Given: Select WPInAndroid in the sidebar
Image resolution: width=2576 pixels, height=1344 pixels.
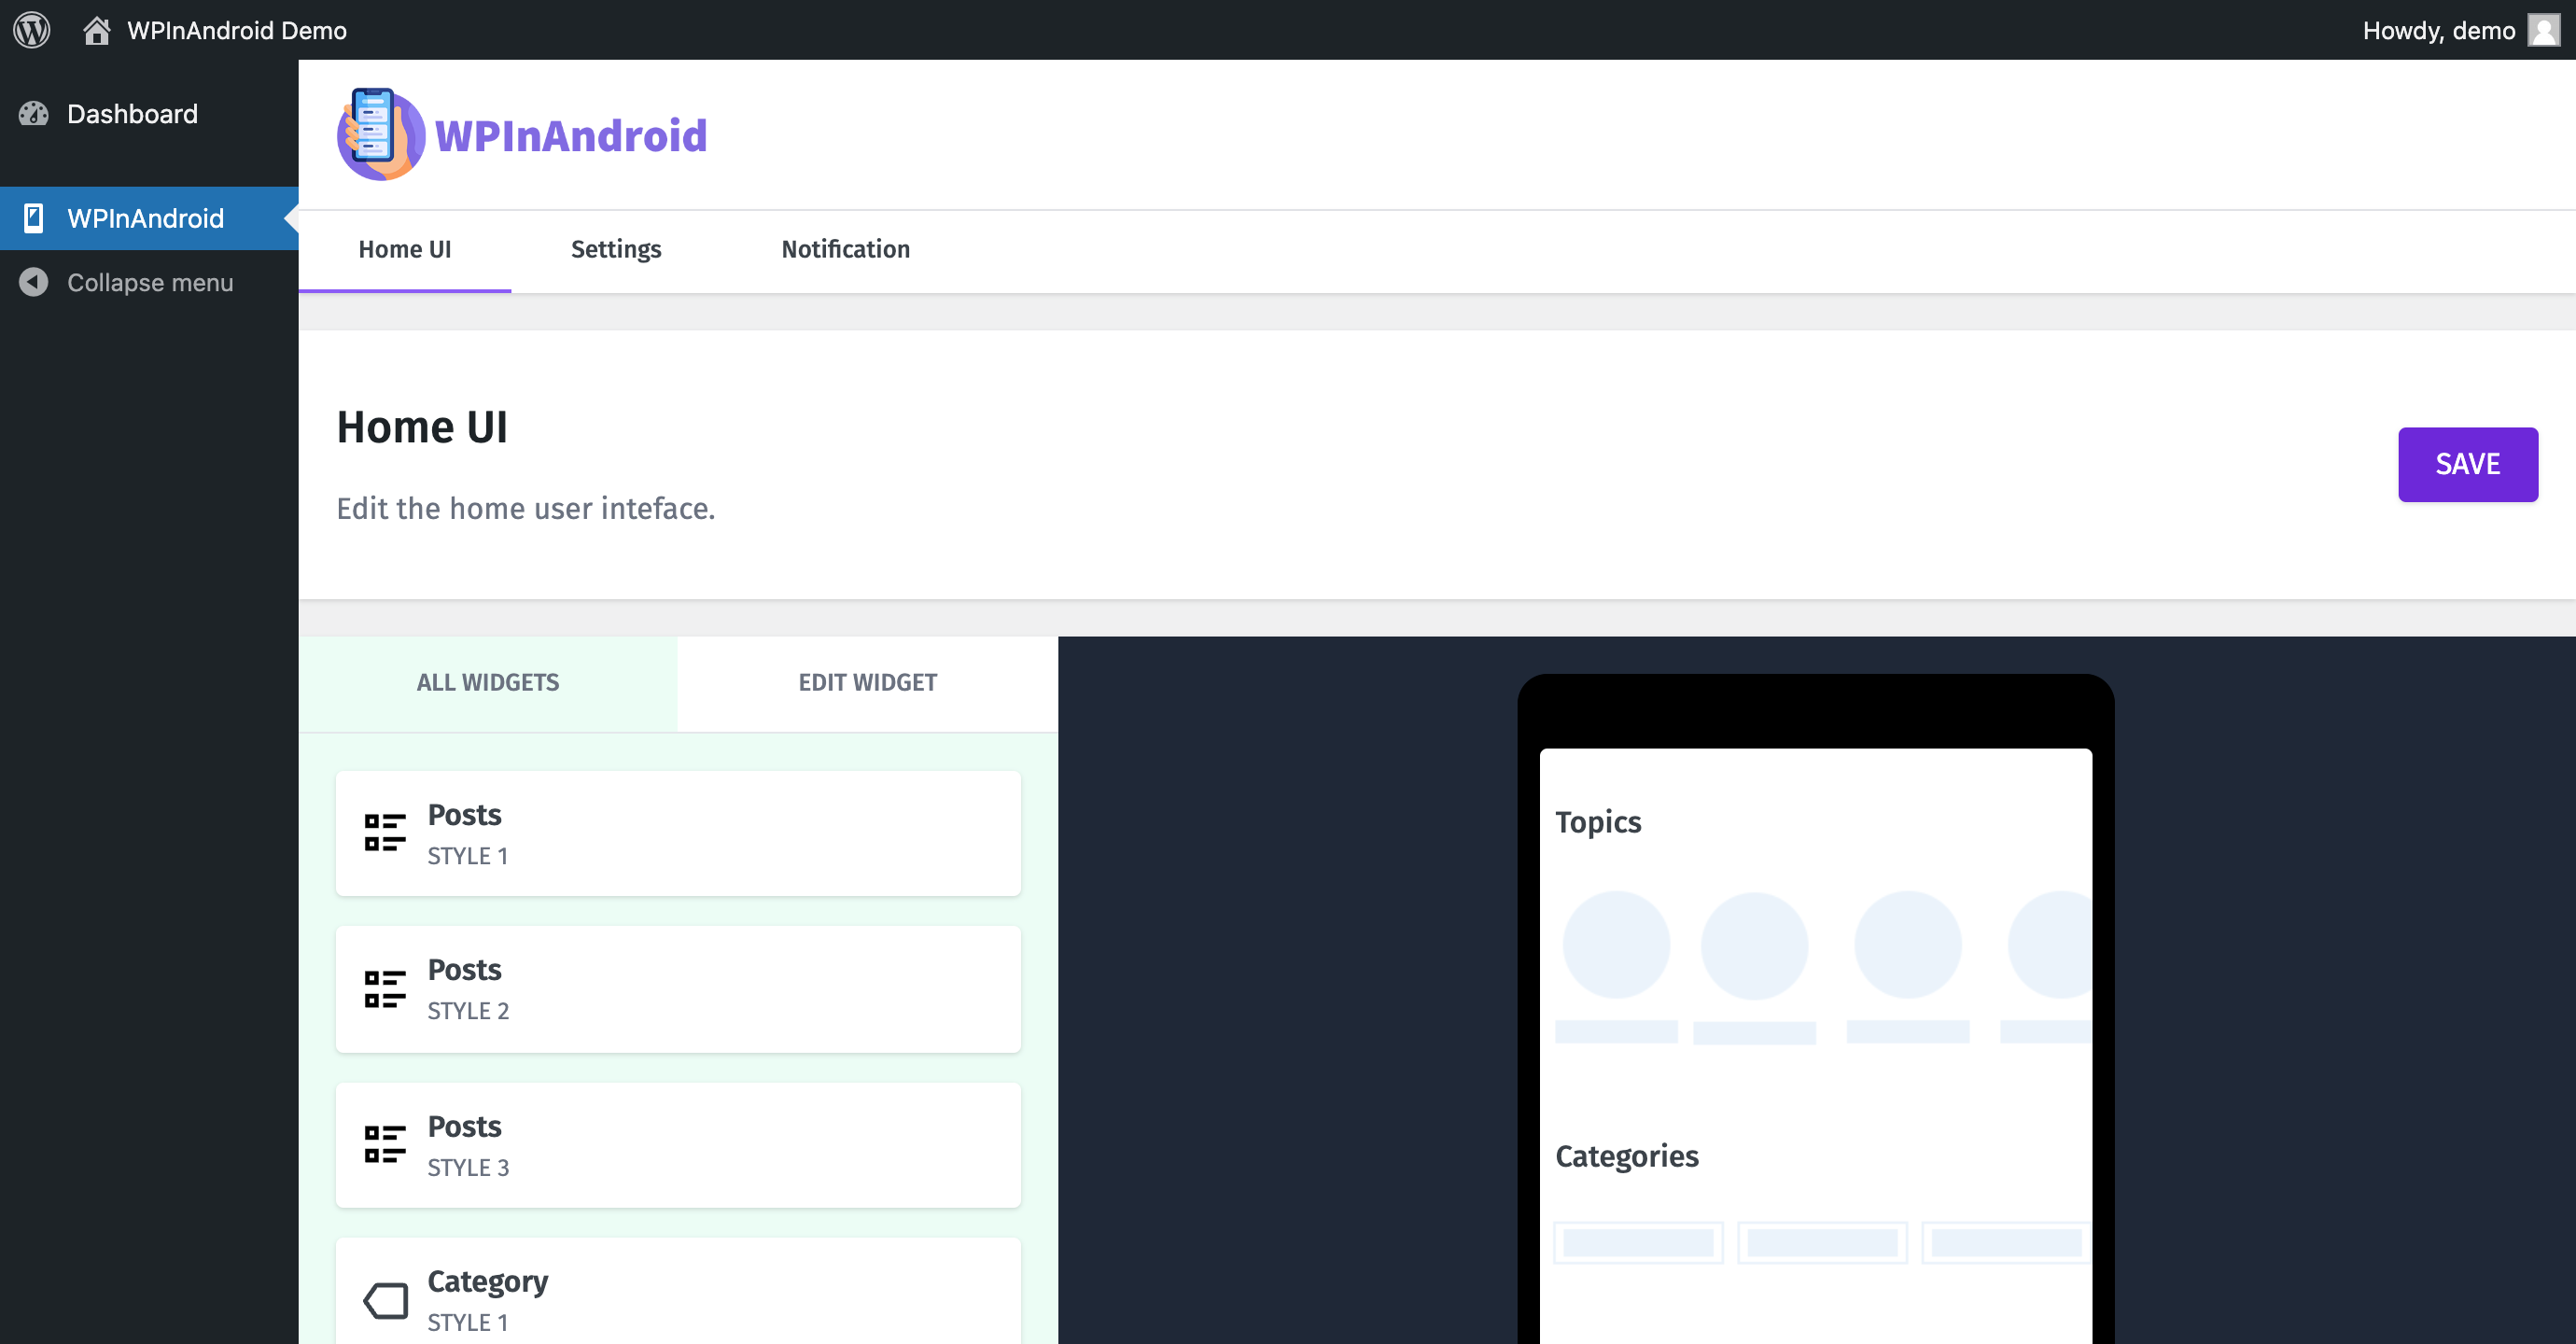Looking at the screenshot, I should 149,218.
